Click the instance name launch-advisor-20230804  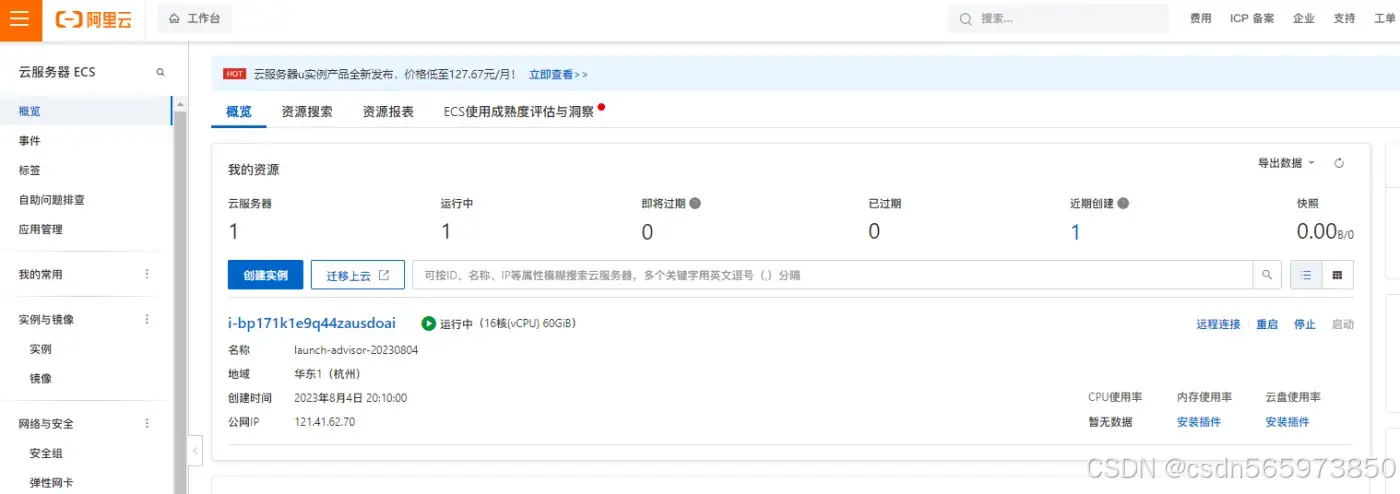(x=356, y=350)
